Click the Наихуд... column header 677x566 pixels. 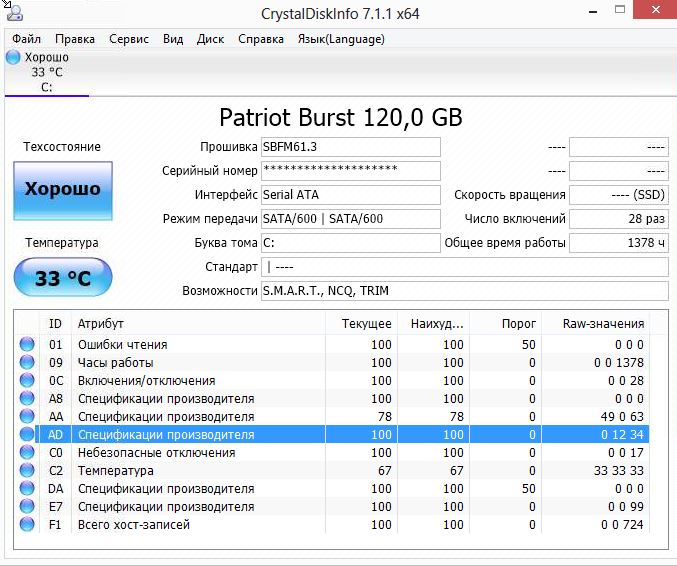pyautogui.click(x=433, y=324)
